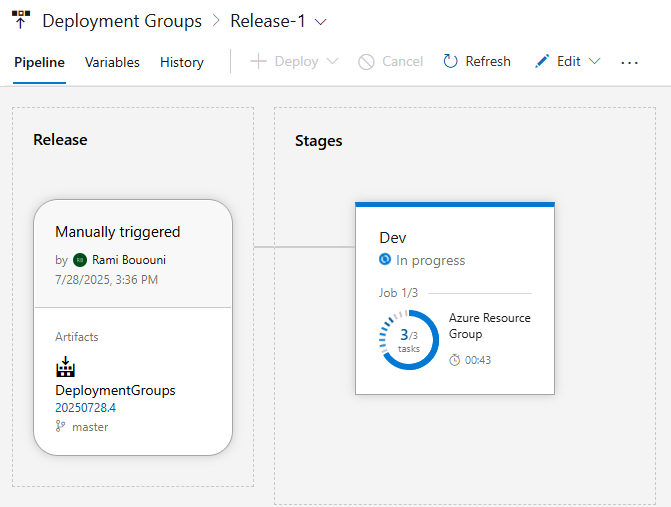Click the In progress status icon
The height and width of the screenshot is (507, 671).
point(385,260)
